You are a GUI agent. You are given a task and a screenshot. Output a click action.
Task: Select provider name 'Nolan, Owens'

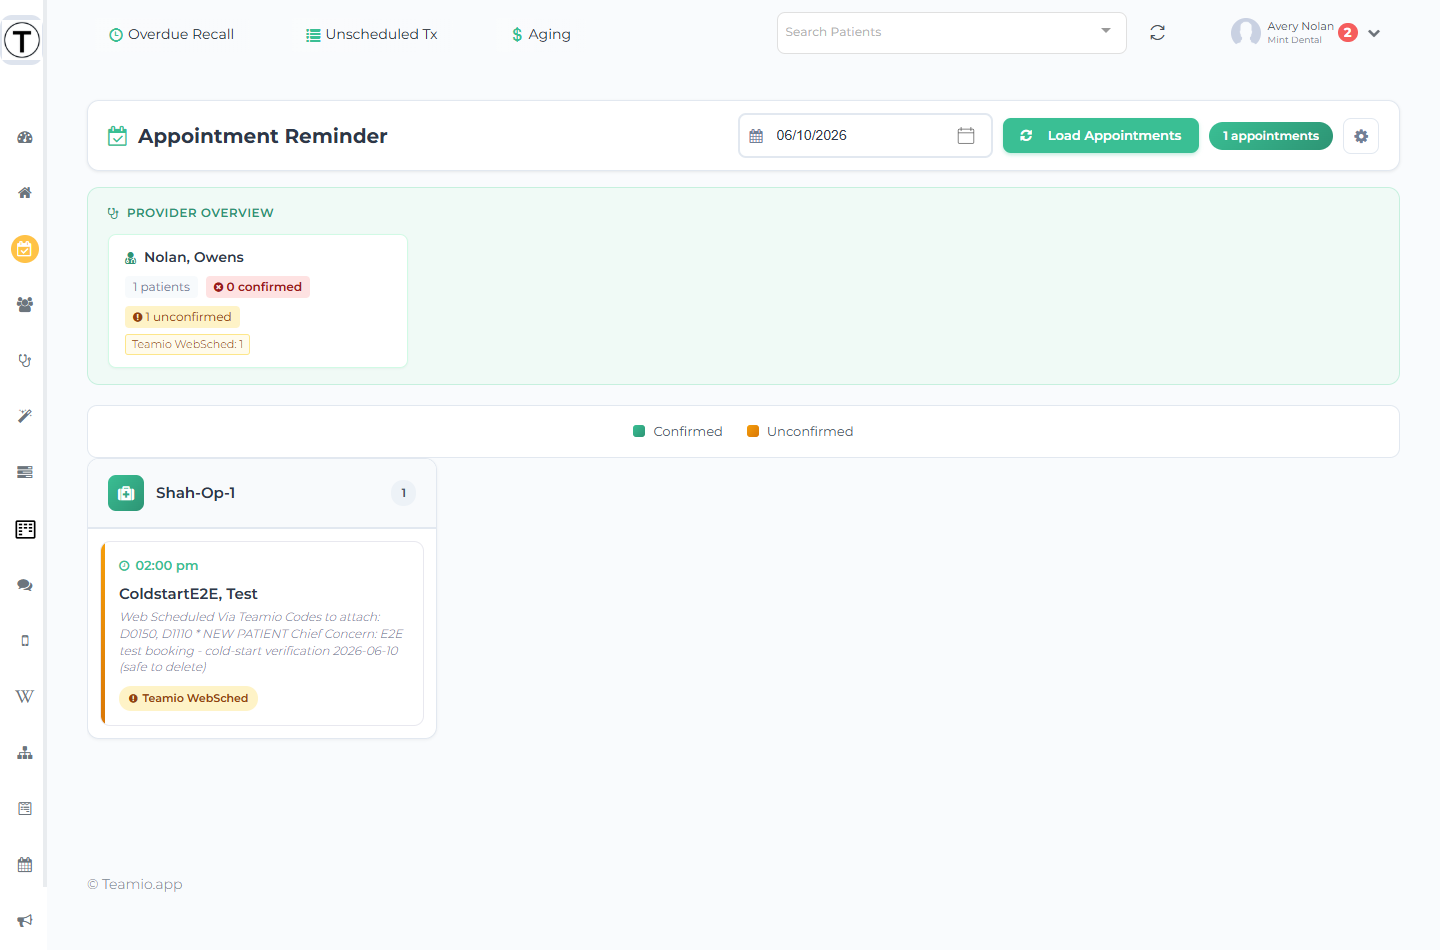click(194, 257)
